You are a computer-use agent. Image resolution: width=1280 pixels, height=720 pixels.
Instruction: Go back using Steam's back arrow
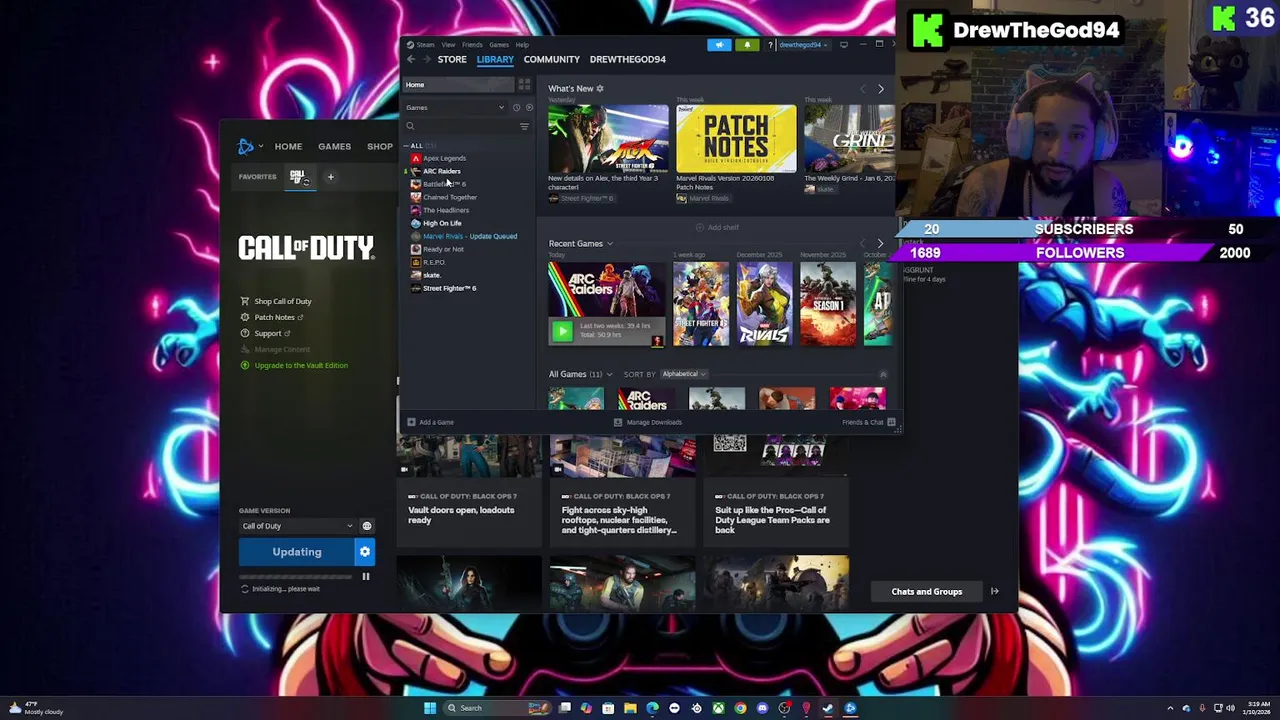click(x=411, y=59)
